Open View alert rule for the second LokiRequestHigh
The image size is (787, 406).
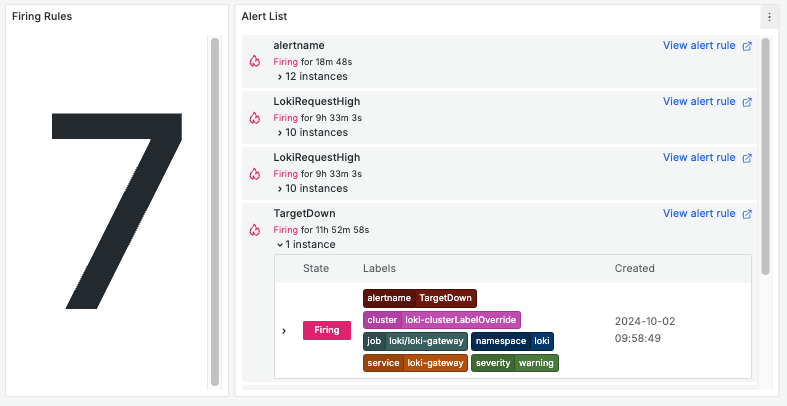699,158
